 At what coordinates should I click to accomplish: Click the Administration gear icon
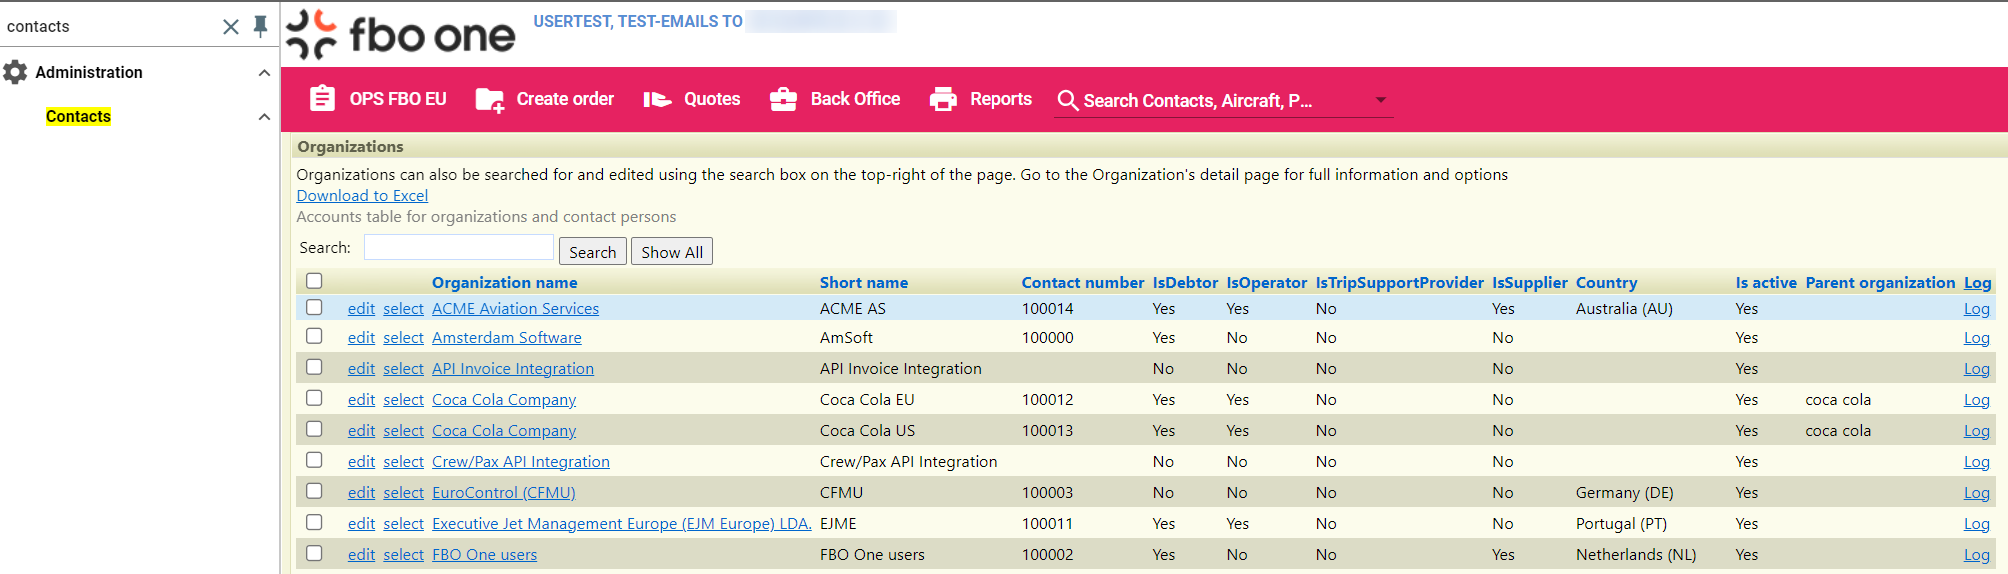click(x=15, y=72)
